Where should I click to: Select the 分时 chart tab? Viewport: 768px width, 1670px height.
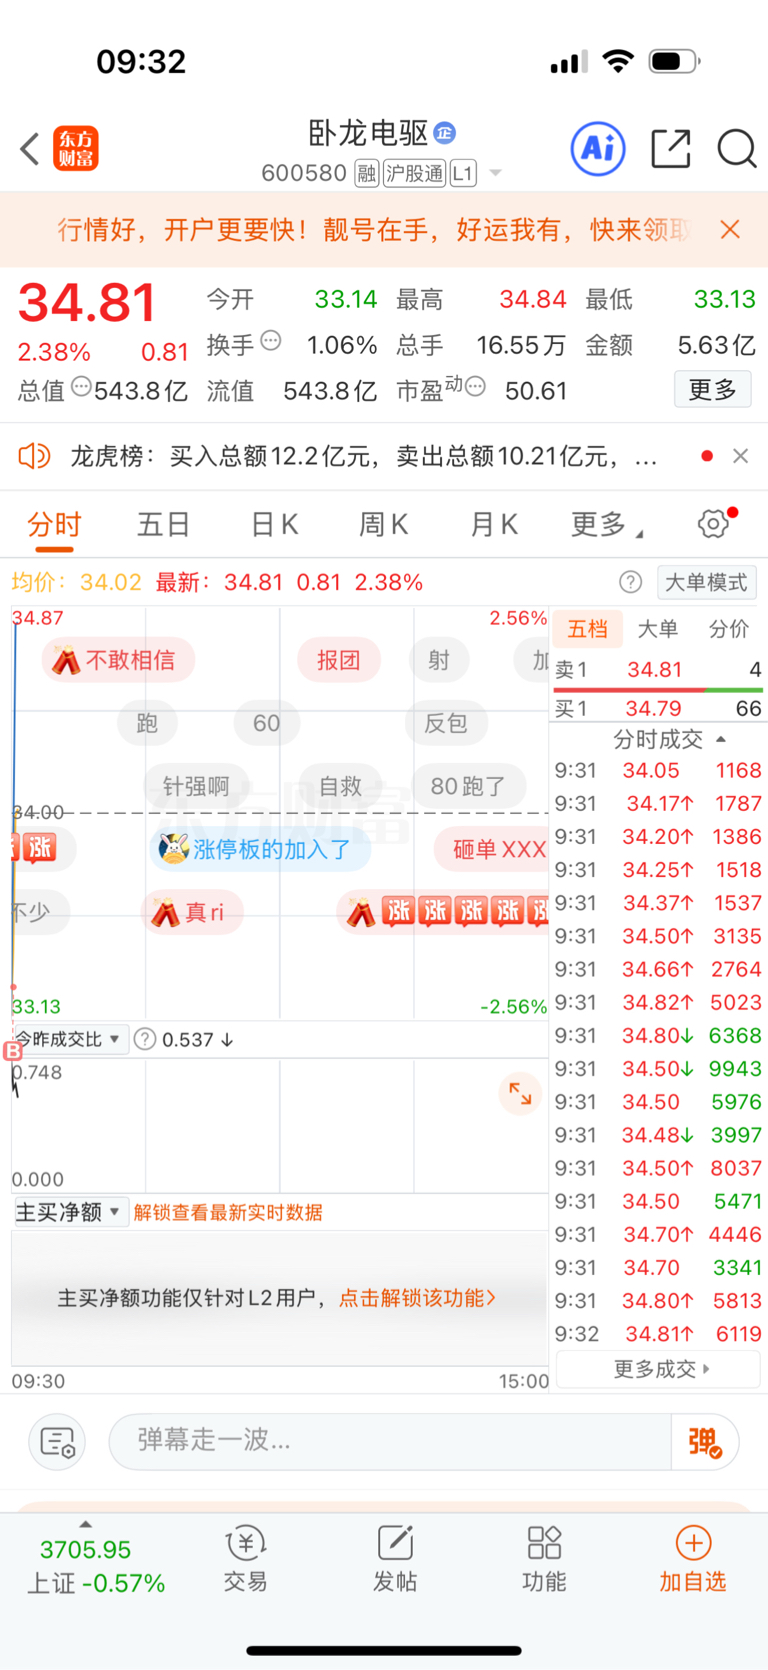click(54, 525)
